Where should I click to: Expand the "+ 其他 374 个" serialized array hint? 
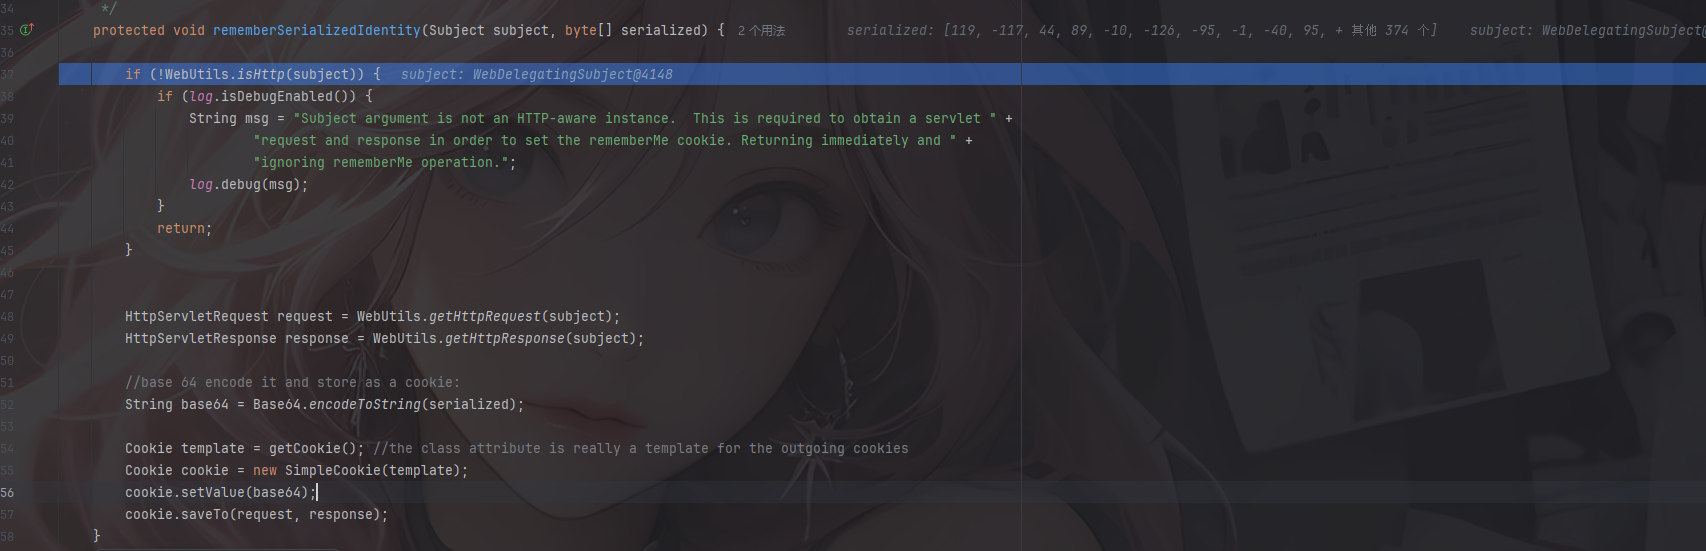(x=1386, y=31)
